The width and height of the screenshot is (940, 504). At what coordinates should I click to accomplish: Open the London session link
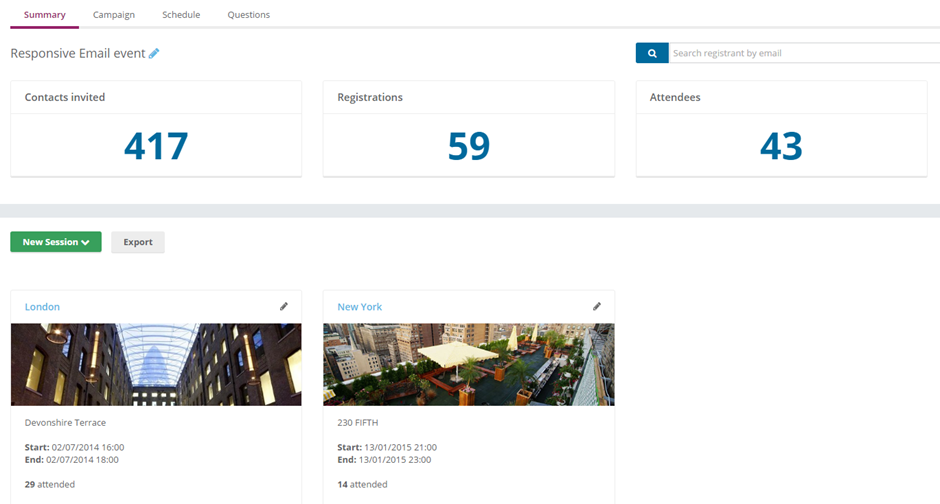click(42, 307)
